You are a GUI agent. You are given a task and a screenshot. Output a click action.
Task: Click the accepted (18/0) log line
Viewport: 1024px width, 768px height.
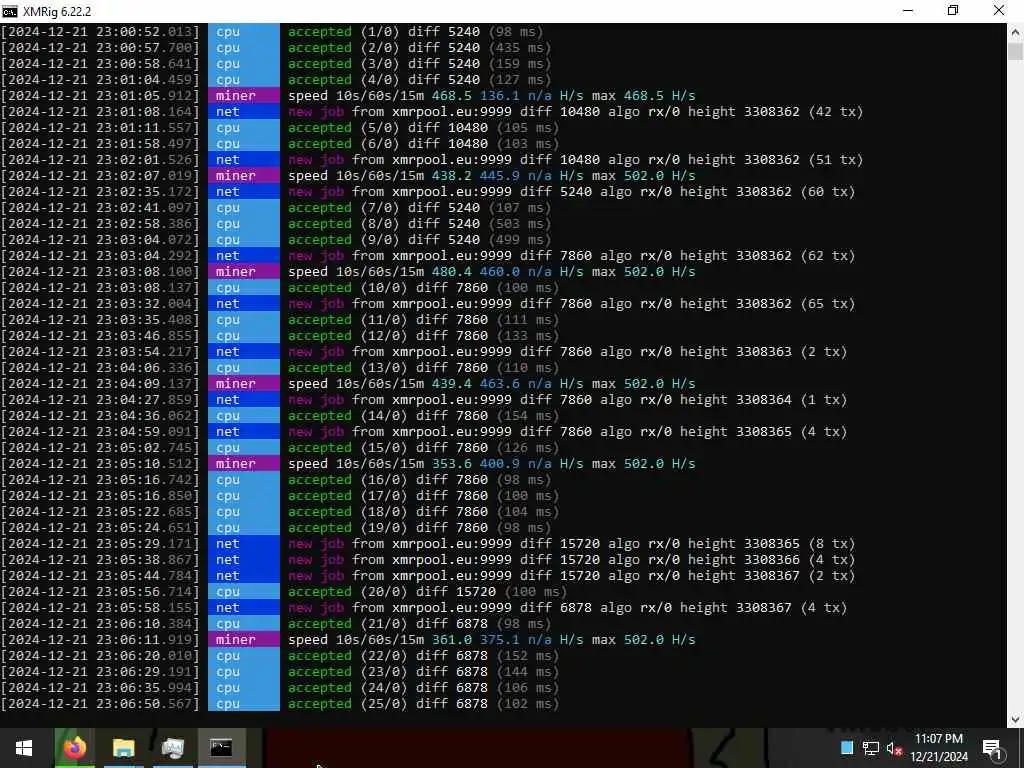(x=280, y=511)
